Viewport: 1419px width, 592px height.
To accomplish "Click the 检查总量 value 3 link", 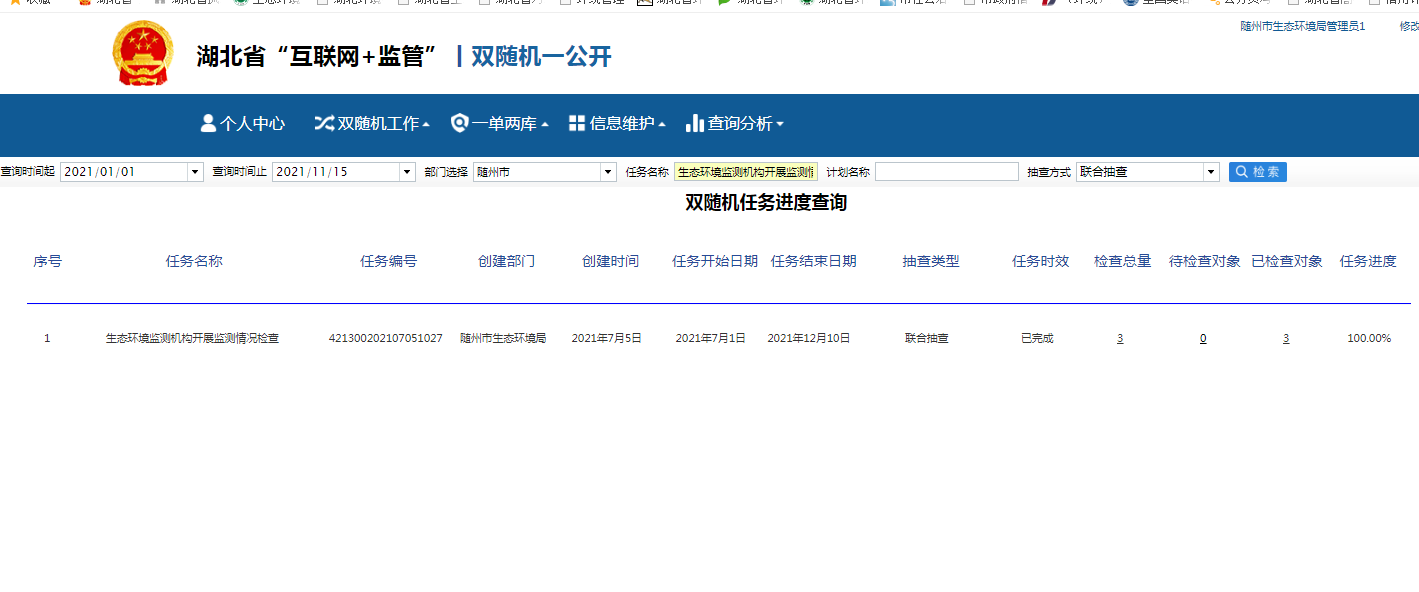I will (x=1120, y=339).
